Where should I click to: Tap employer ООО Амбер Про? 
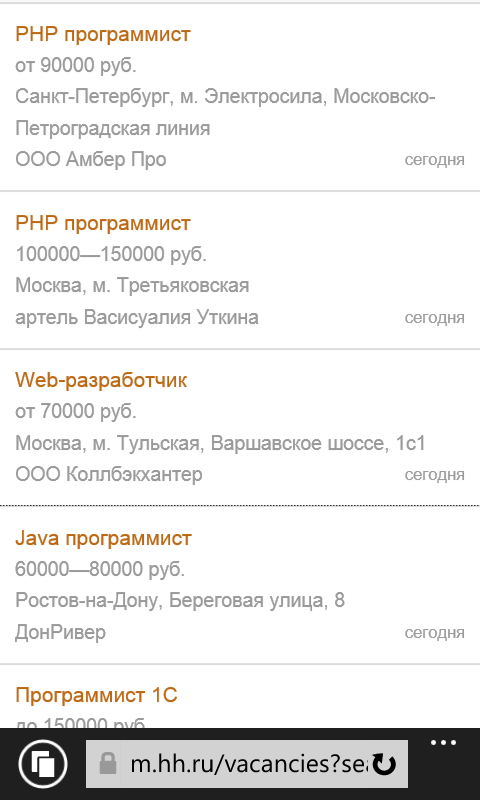91,160
